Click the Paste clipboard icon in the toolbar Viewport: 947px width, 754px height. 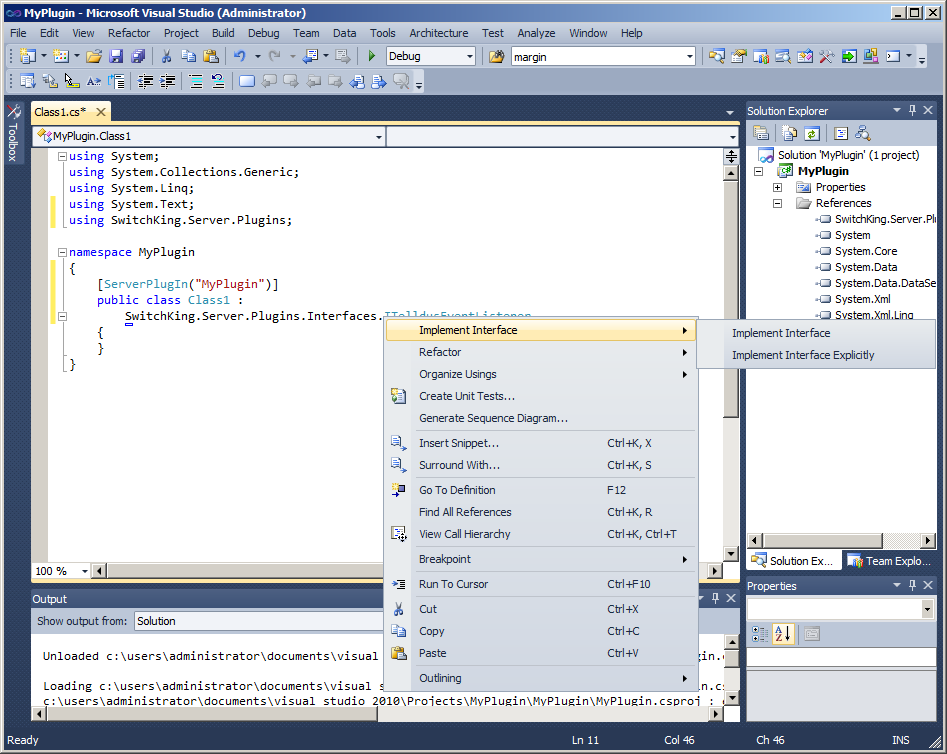pos(211,56)
